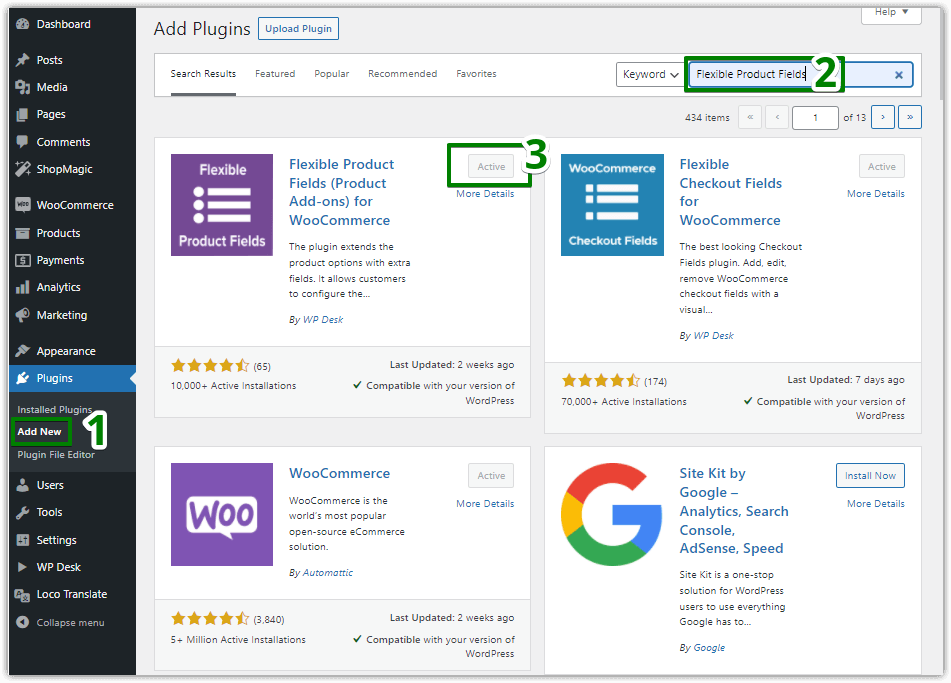
Task: Click the 70,000+ Active Installations text
Action: [x=623, y=402]
